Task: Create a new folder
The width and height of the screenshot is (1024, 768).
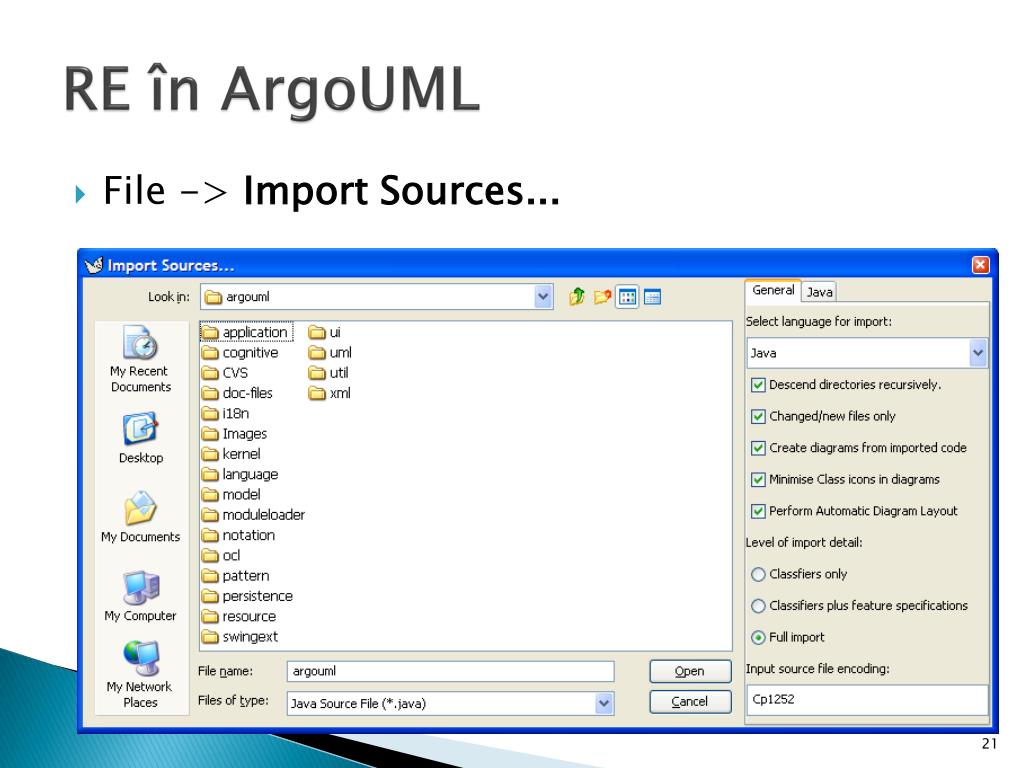Action: point(602,297)
